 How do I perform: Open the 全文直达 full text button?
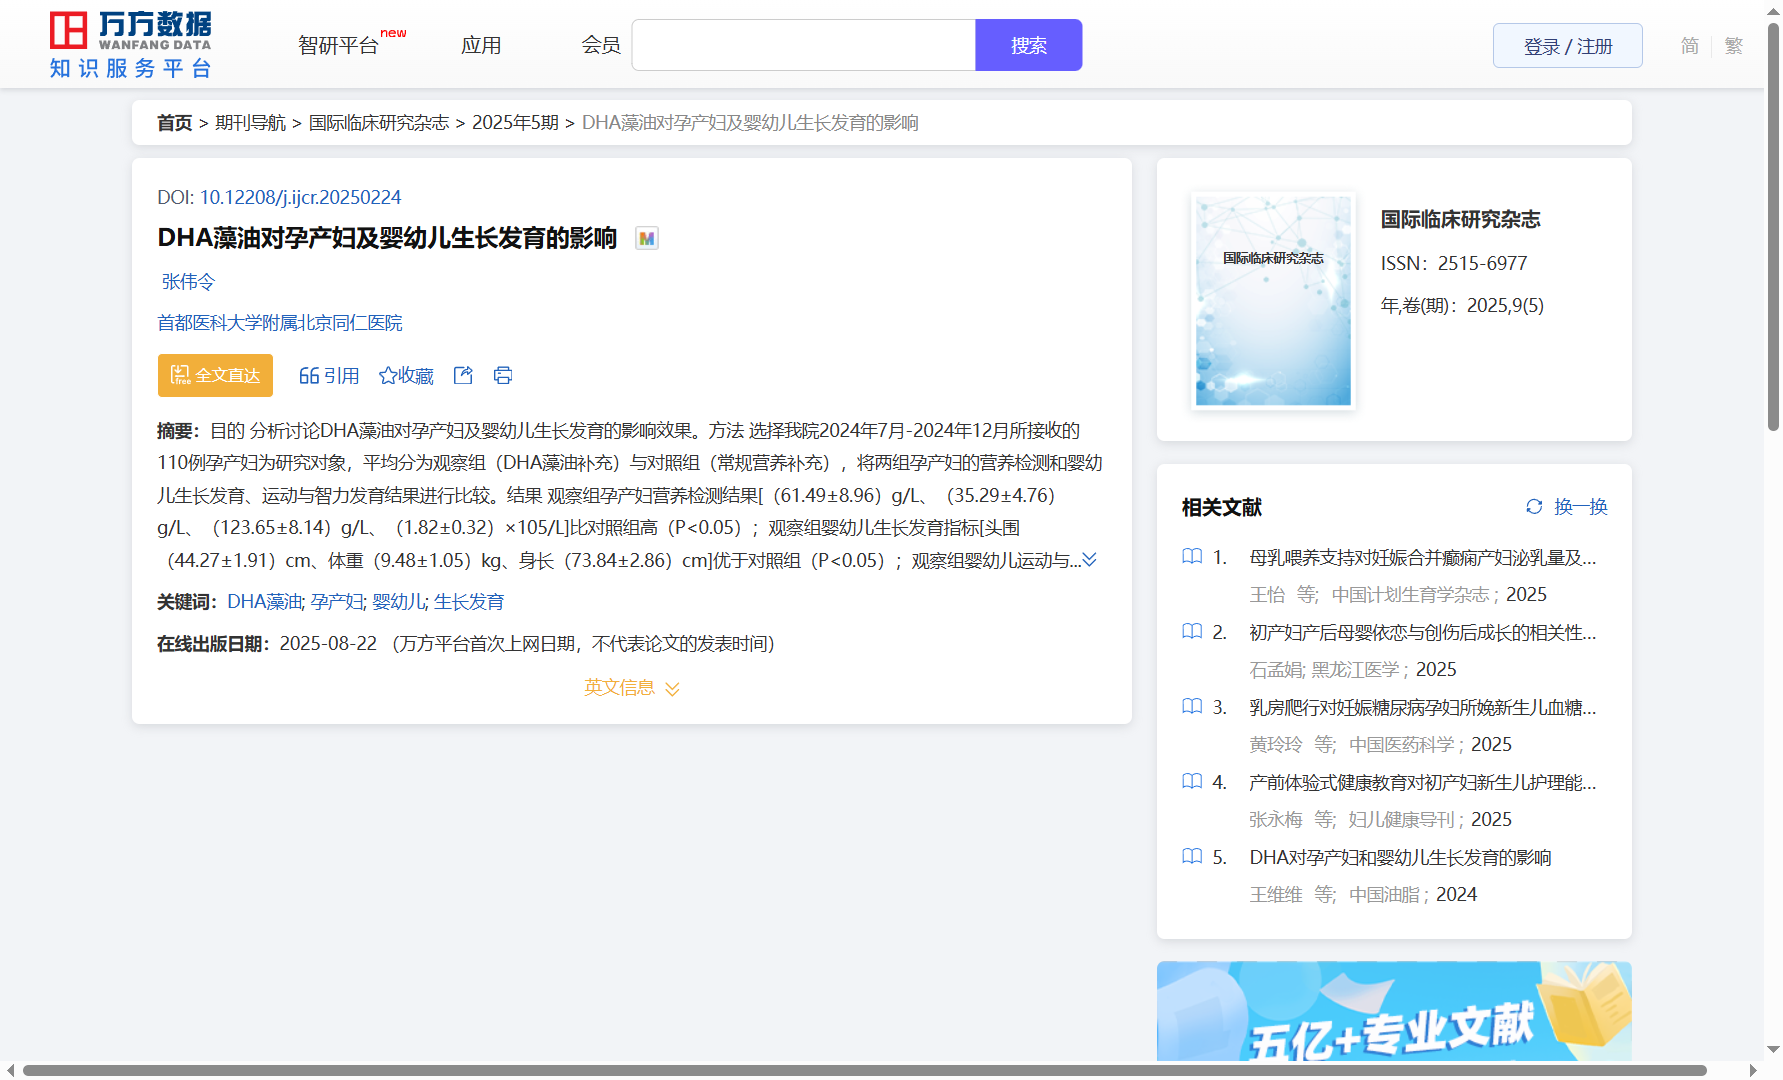215,375
